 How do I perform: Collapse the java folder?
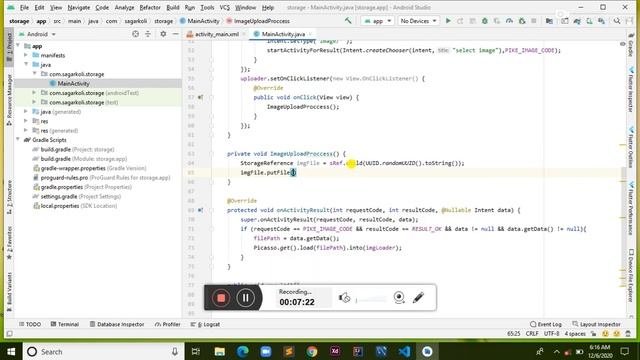pos(26,64)
